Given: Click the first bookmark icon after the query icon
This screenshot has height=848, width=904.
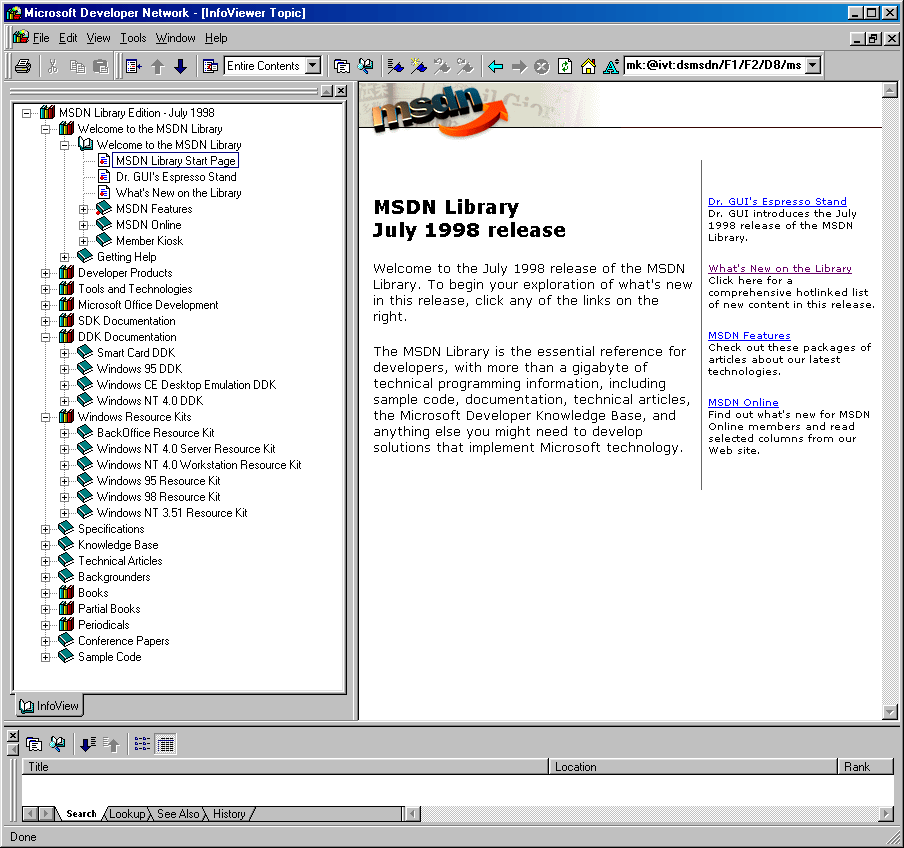Looking at the screenshot, I should pyautogui.click(x=396, y=66).
